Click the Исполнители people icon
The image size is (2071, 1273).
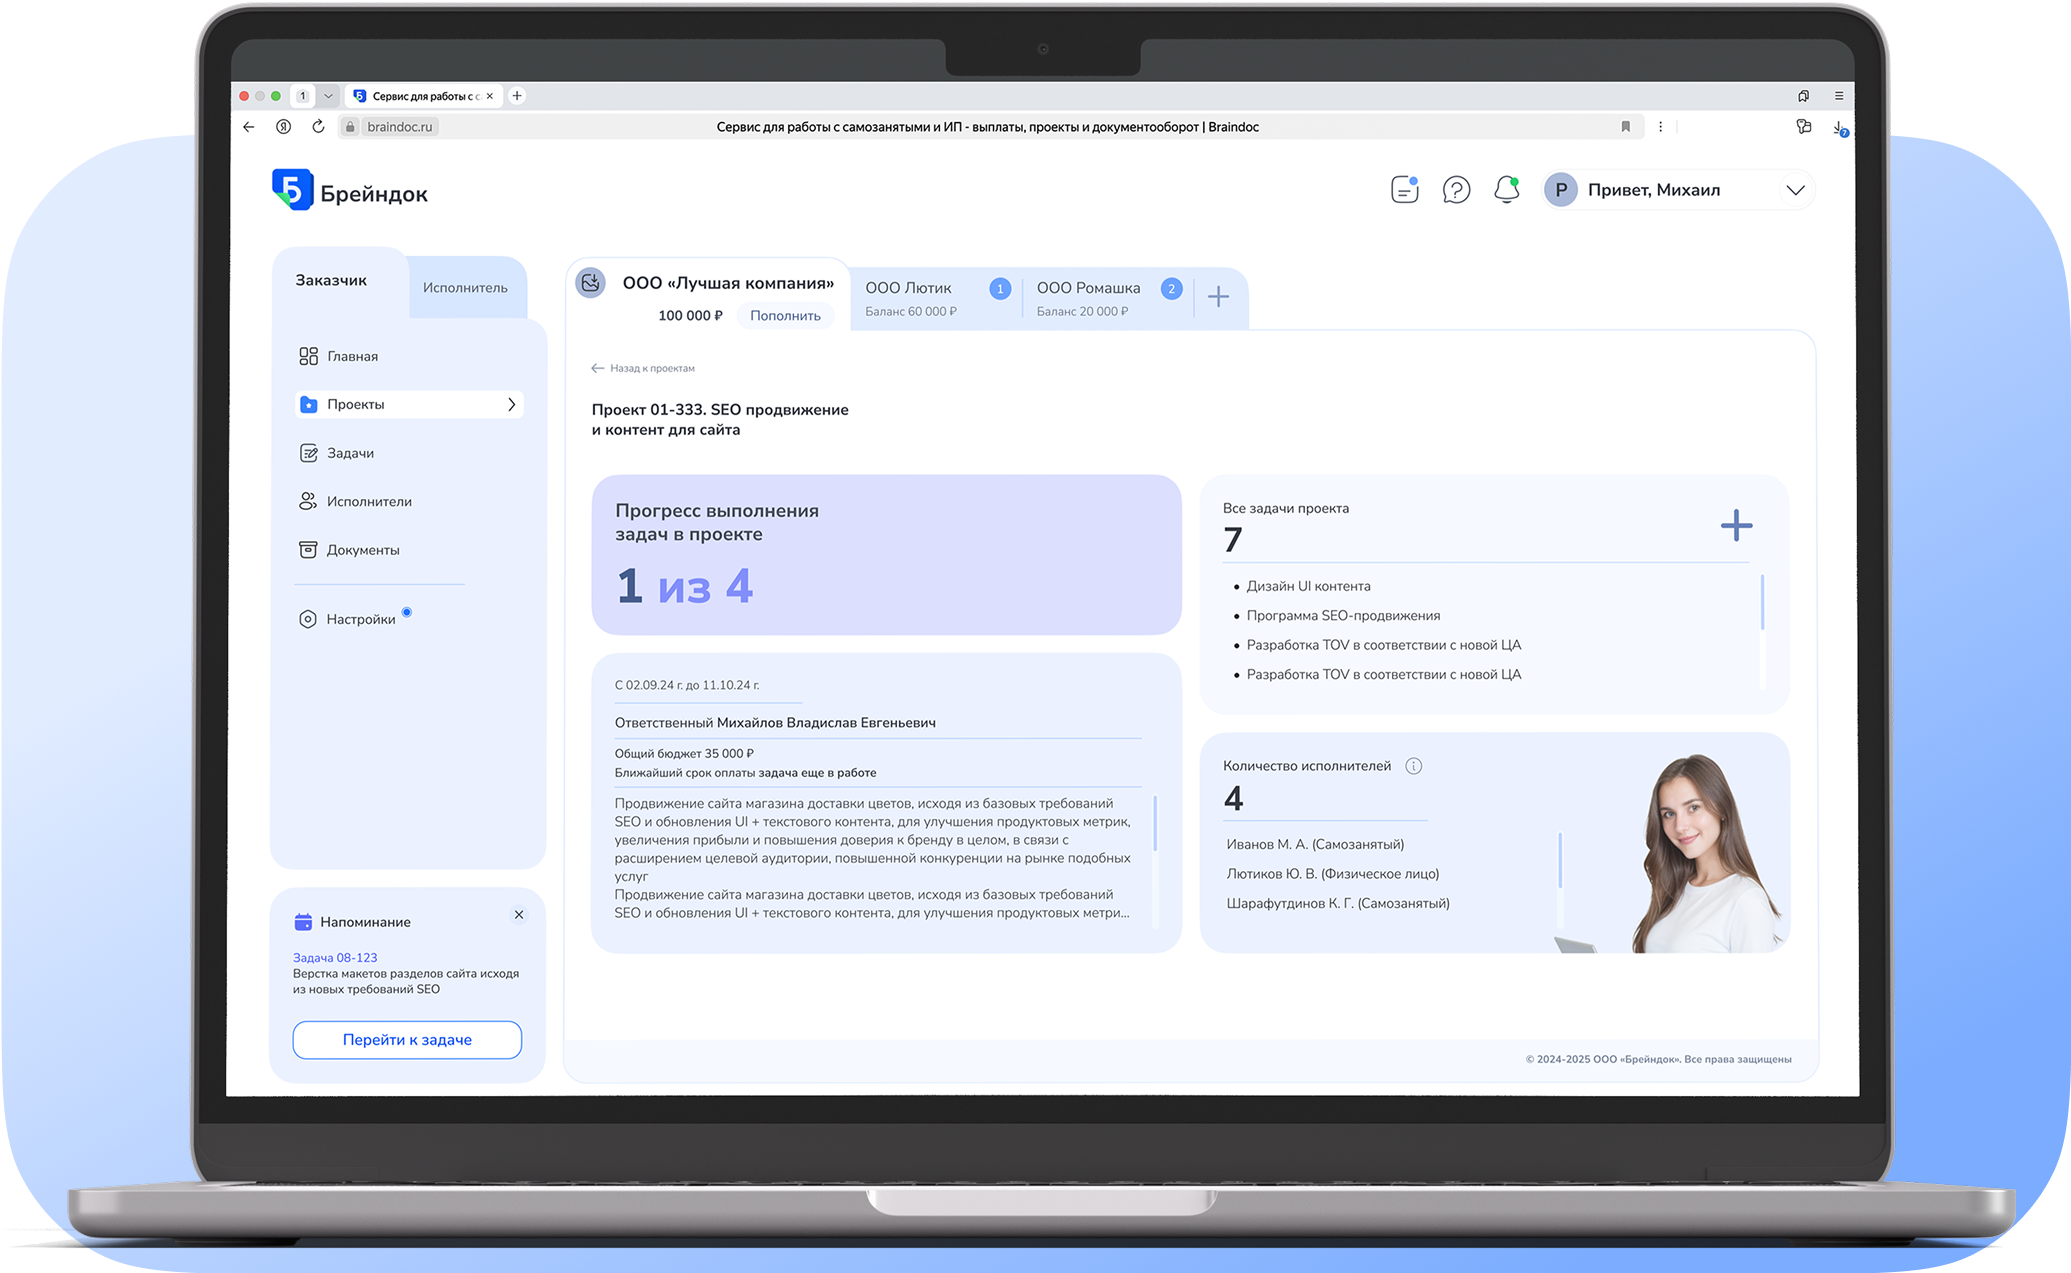click(308, 501)
